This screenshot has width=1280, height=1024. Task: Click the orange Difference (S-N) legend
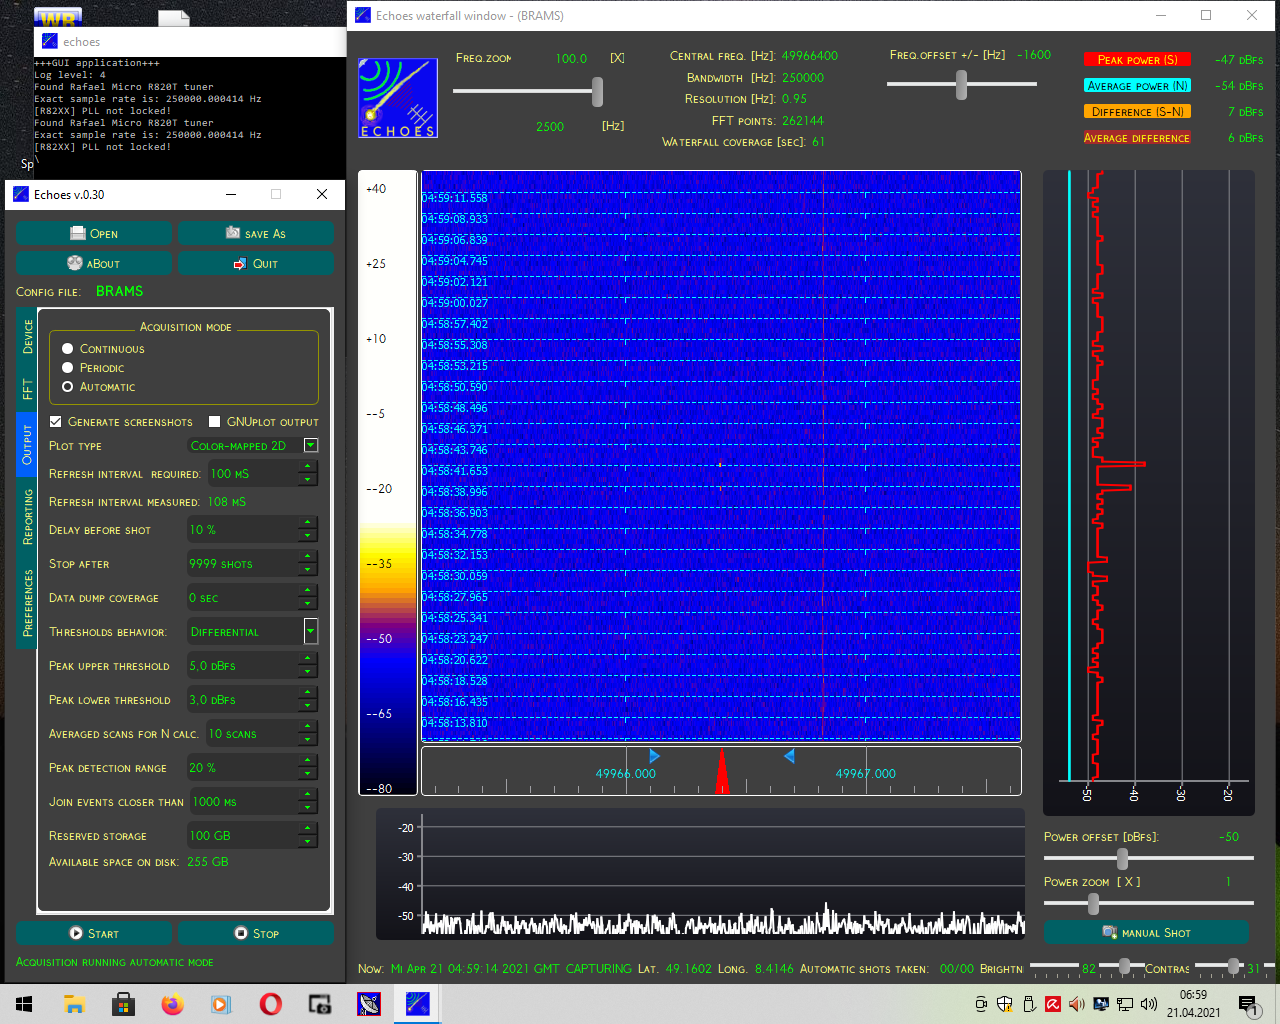(x=1137, y=111)
